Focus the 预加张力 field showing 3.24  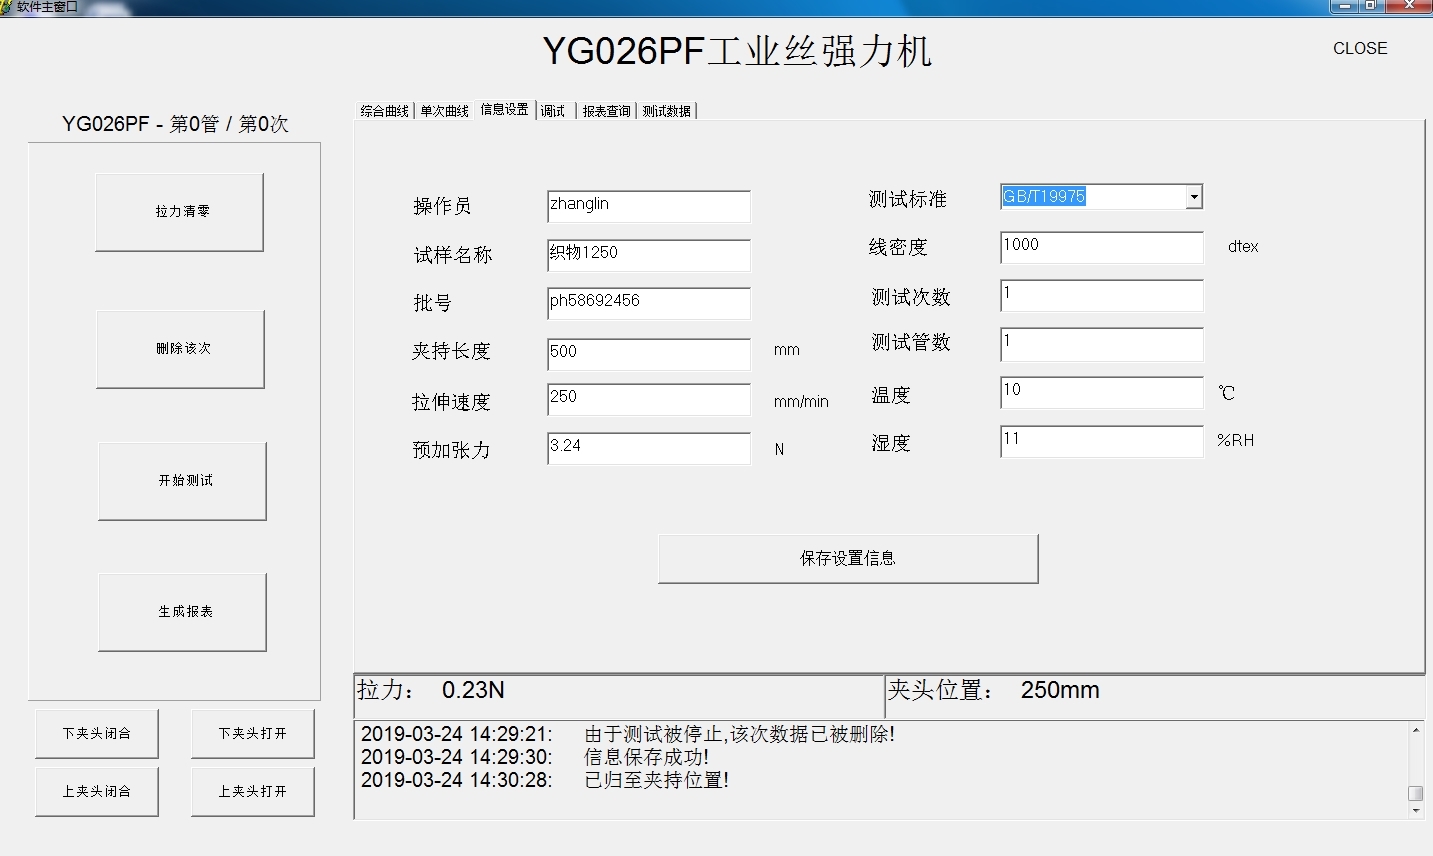649,448
